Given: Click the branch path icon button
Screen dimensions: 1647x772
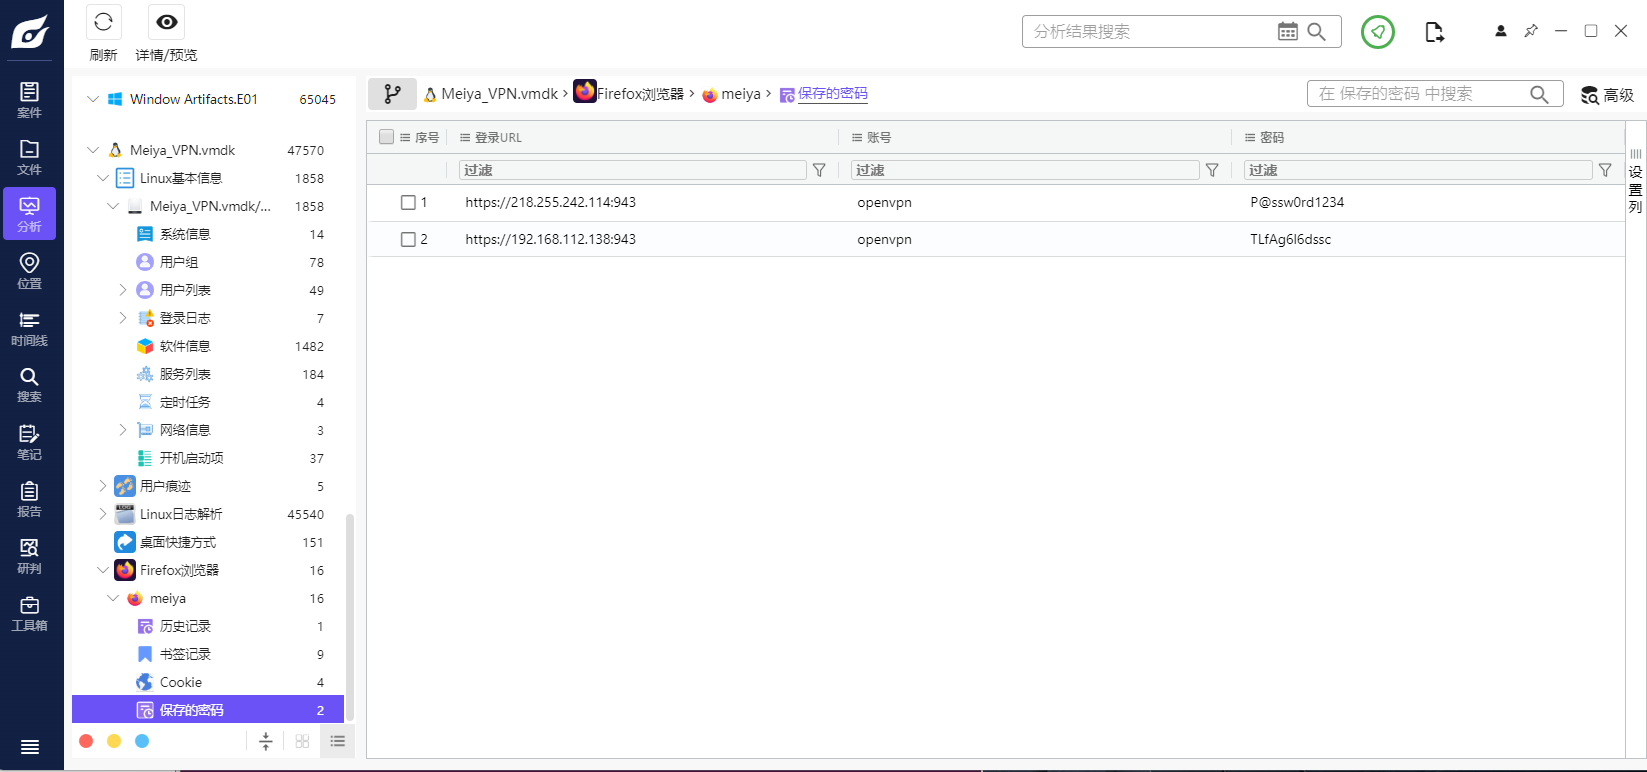Looking at the screenshot, I should (x=393, y=94).
